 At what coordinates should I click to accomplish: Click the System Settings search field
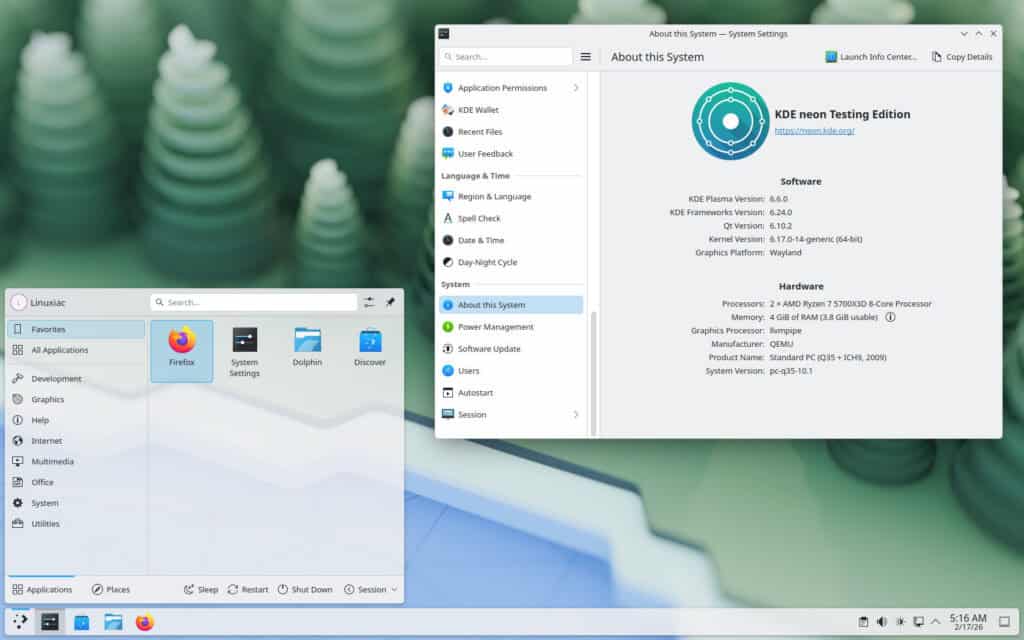click(505, 56)
